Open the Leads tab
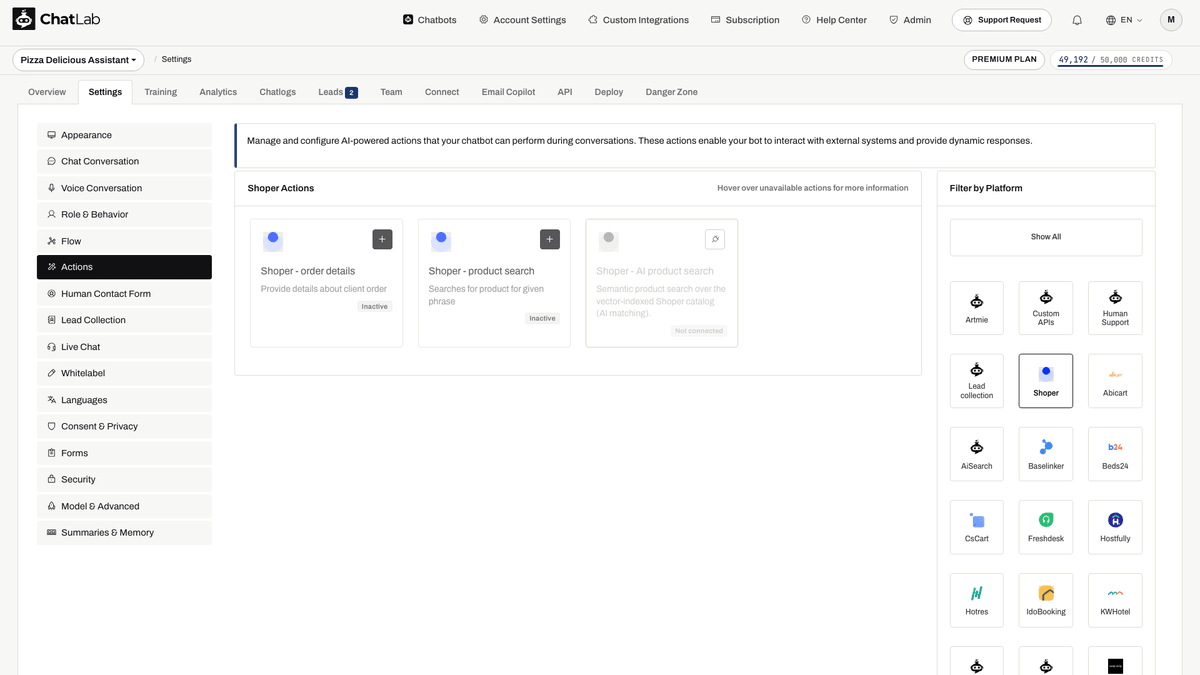The height and width of the screenshot is (675, 1200). click(337, 92)
